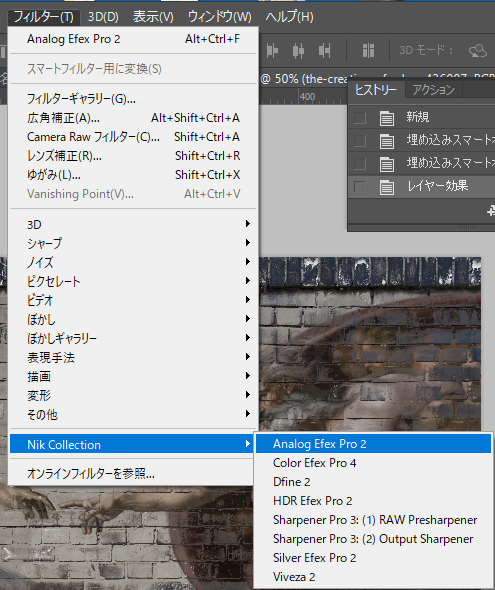Viewport: 495px width, 590px height.
Task: Expand the その他 submenu
Action: tap(133, 415)
